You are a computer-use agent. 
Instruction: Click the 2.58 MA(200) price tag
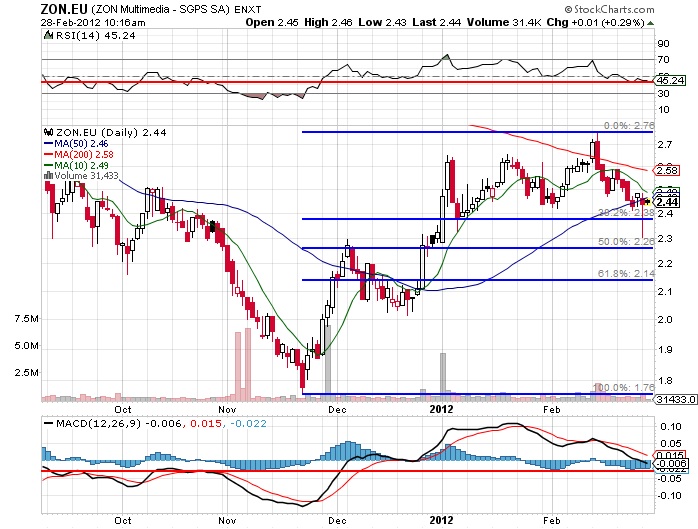click(x=667, y=171)
